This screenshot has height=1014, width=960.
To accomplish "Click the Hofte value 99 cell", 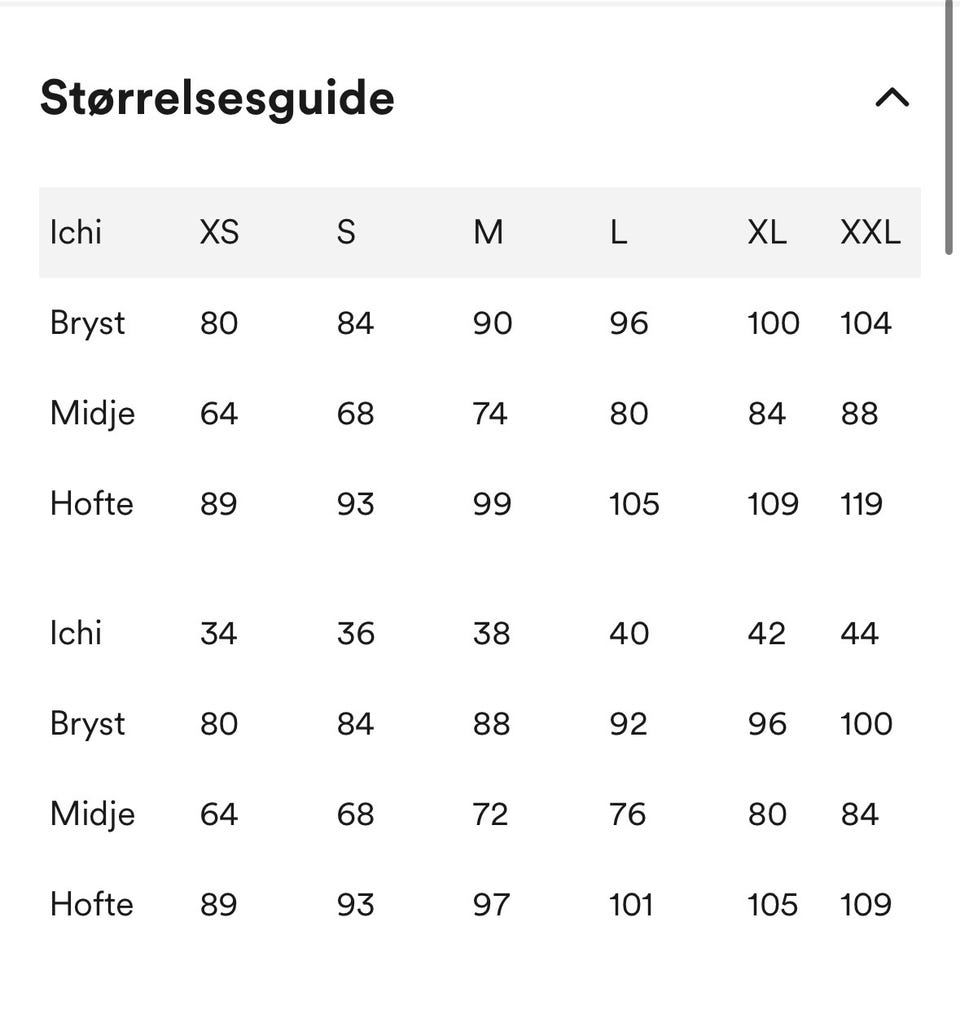I will (492, 504).
